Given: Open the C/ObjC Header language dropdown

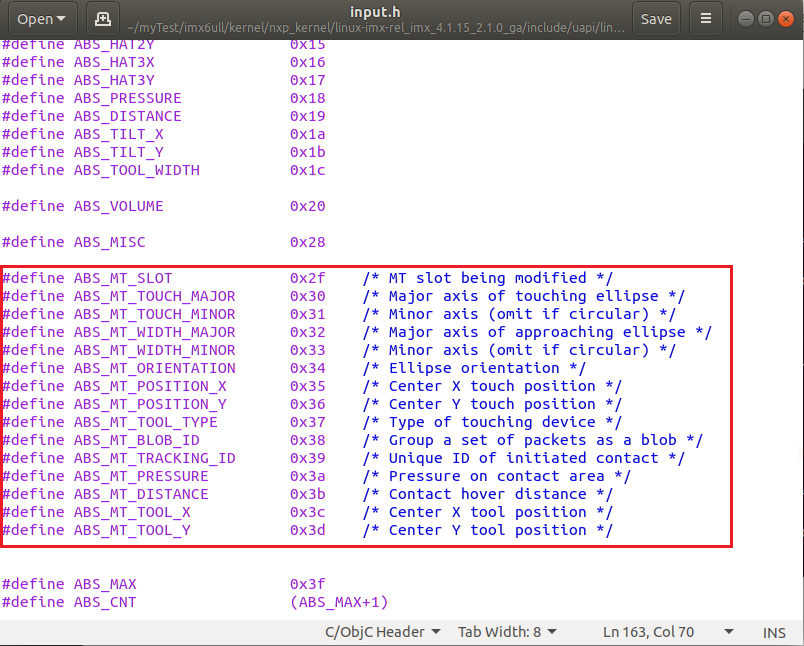Looking at the screenshot, I should click(x=383, y=632).
